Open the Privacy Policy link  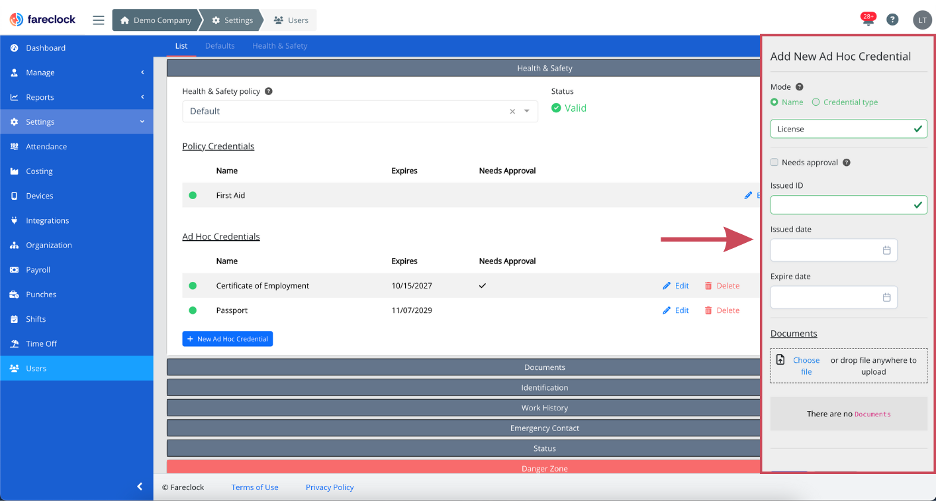pos(330,487)
